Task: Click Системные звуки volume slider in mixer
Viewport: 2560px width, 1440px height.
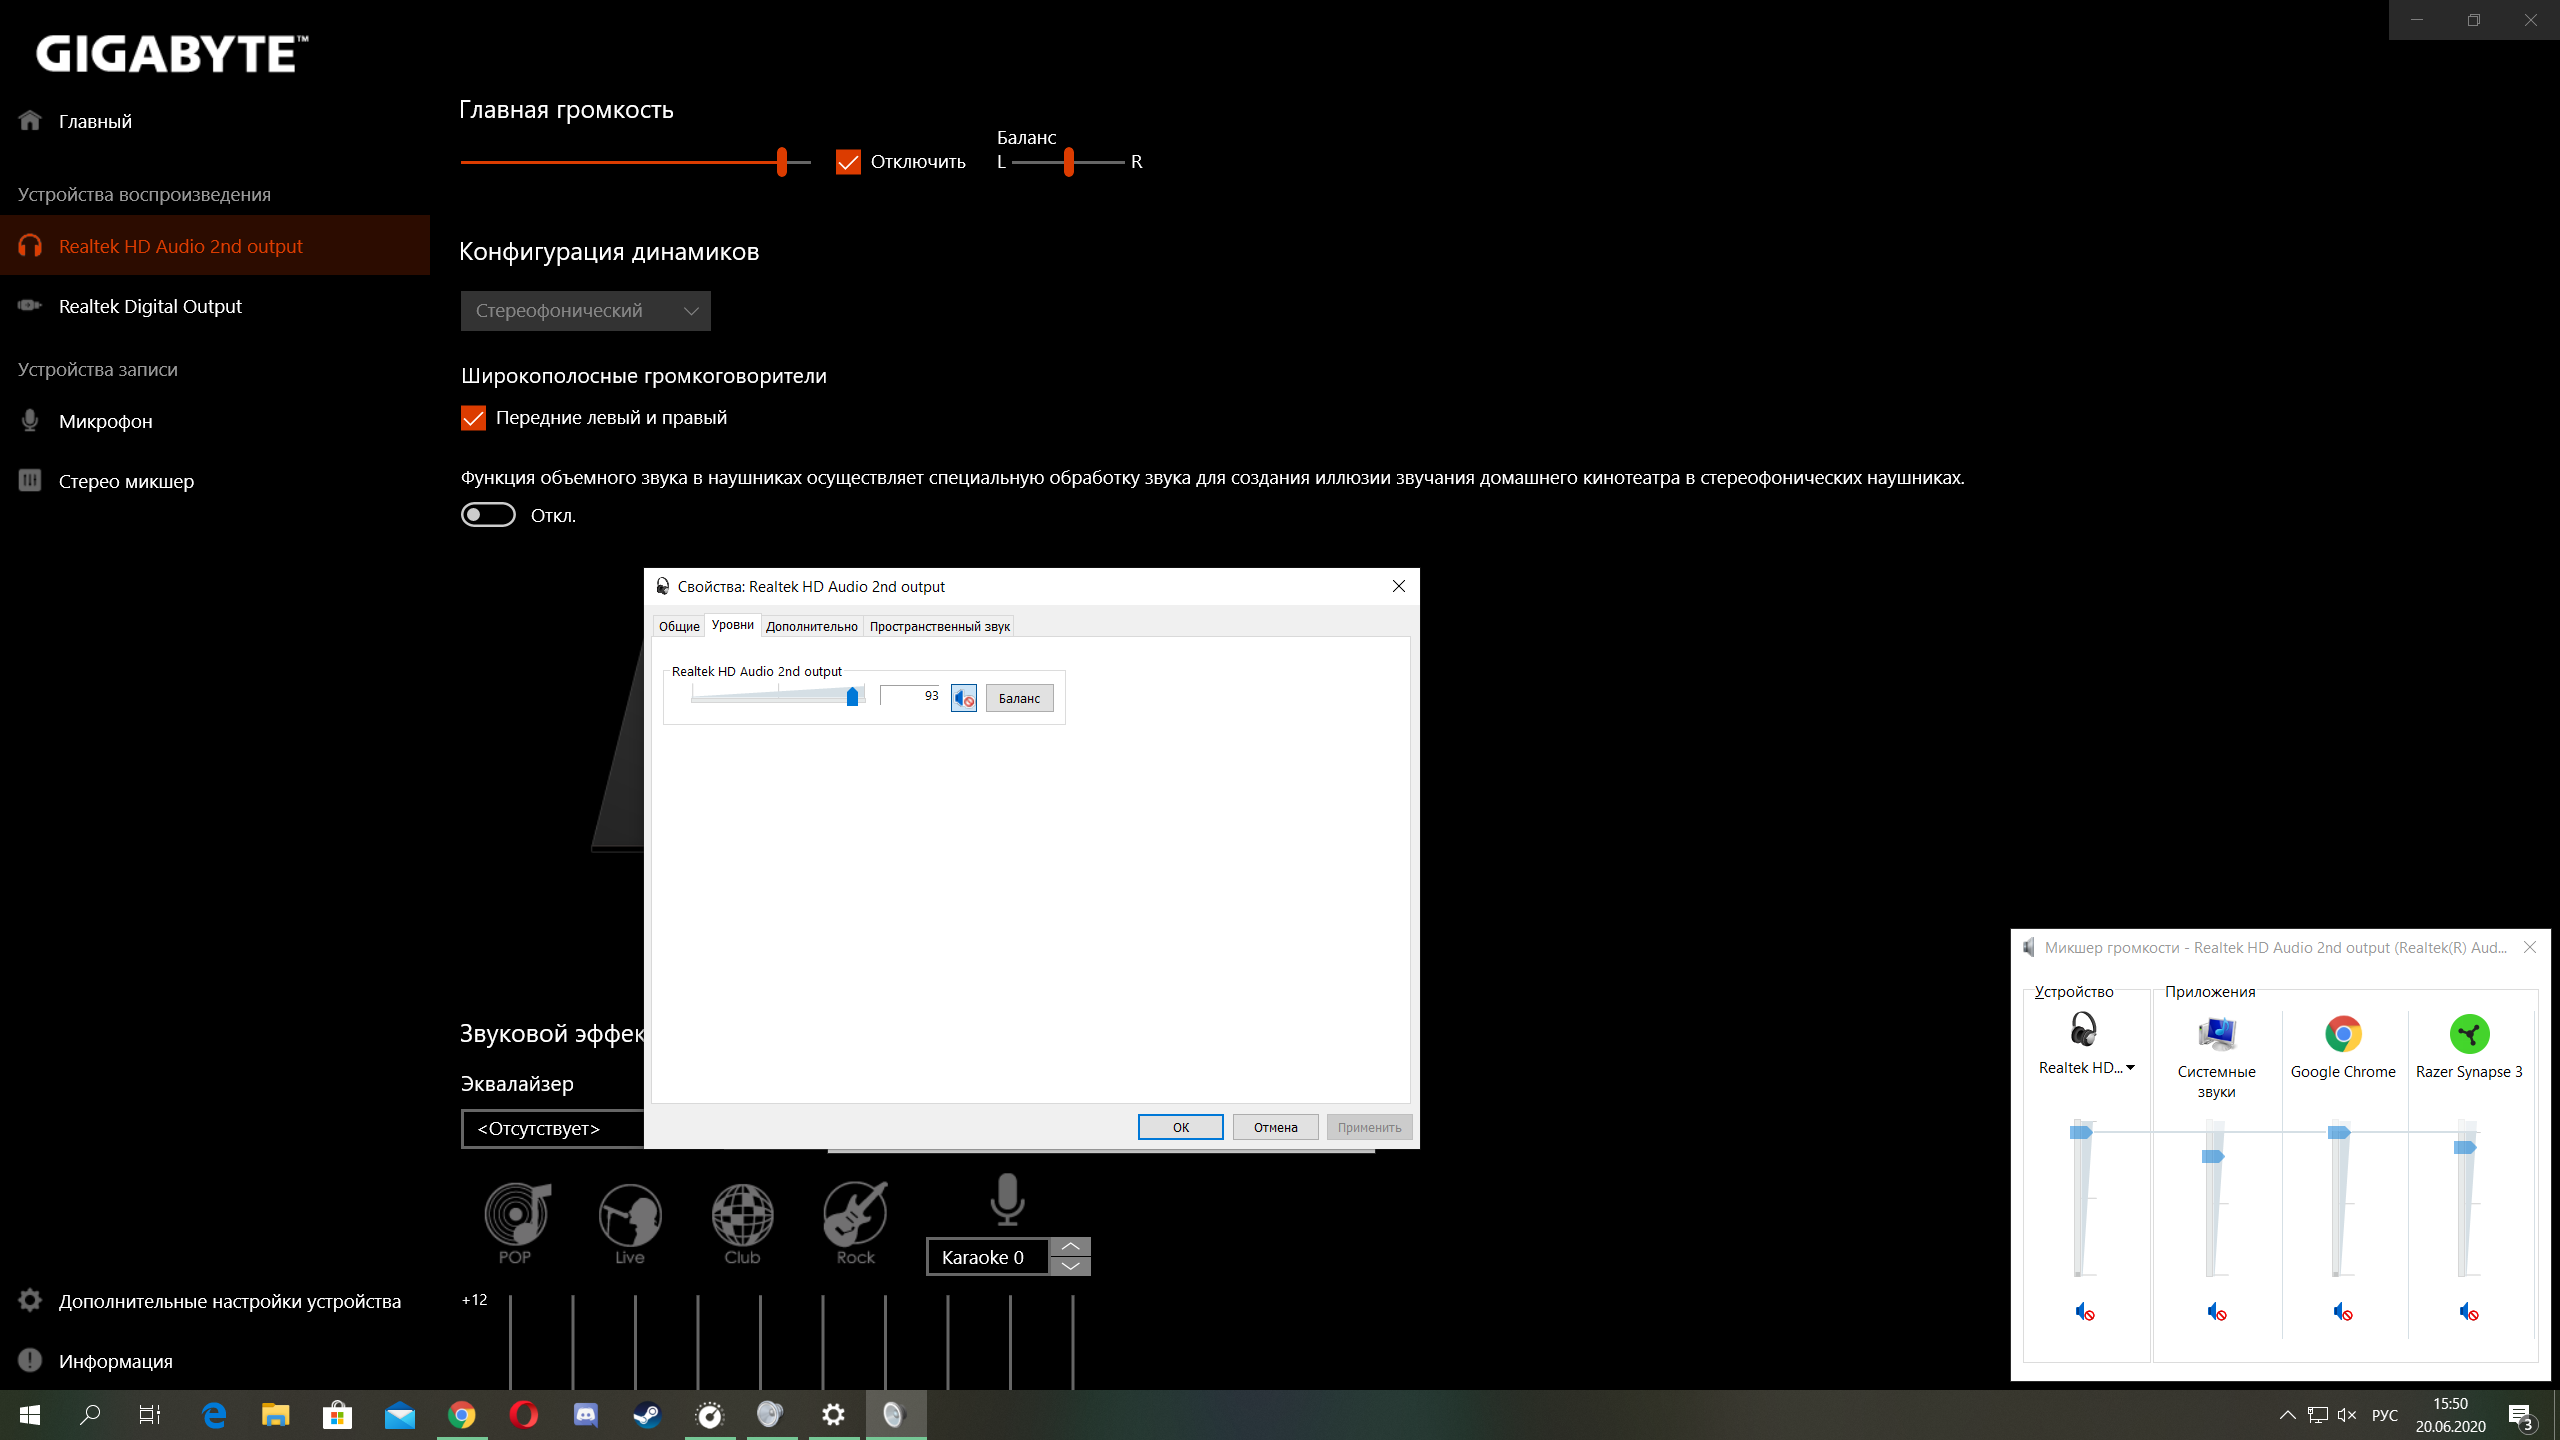Action: coord(2213,1156)
